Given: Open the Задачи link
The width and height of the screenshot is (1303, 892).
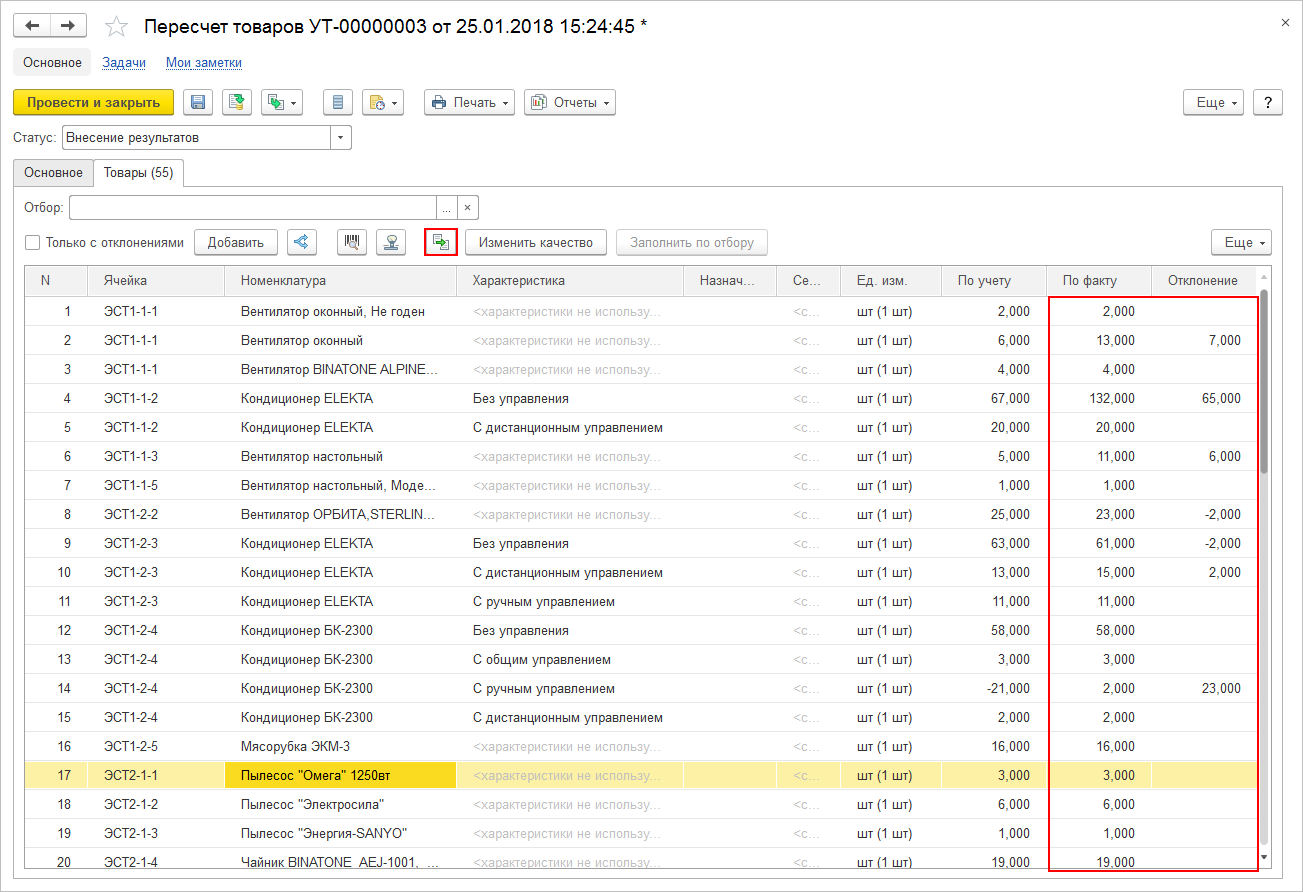Looking at the screenshot, I should [x=124, y=62].
